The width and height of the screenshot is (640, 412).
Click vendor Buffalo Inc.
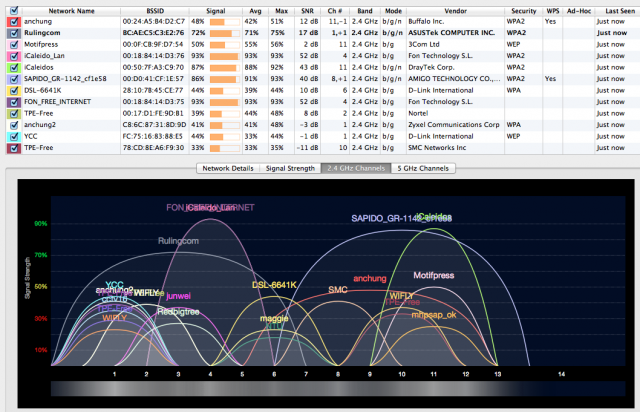(426, 21)
